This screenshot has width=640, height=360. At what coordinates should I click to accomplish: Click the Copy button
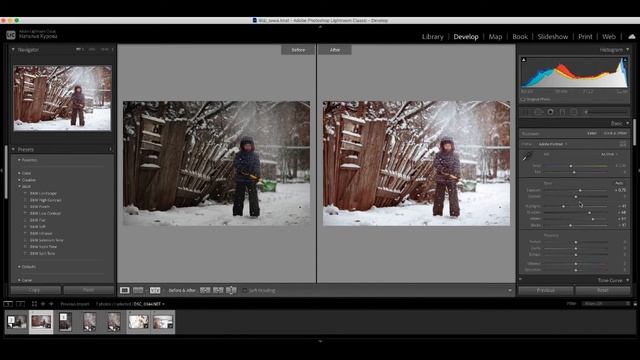(36, 290)
